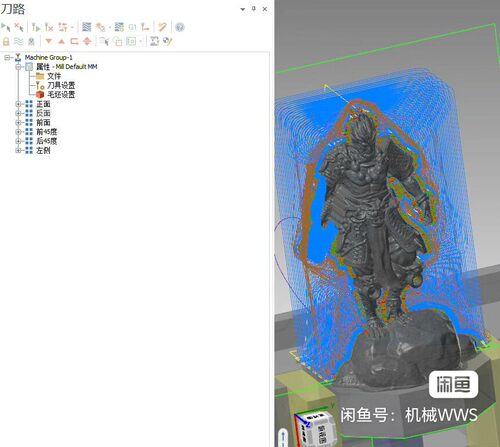The height and width of the screenshot is (447, 500).
Task: Select the 正面 group label
Action: [43, 104]
